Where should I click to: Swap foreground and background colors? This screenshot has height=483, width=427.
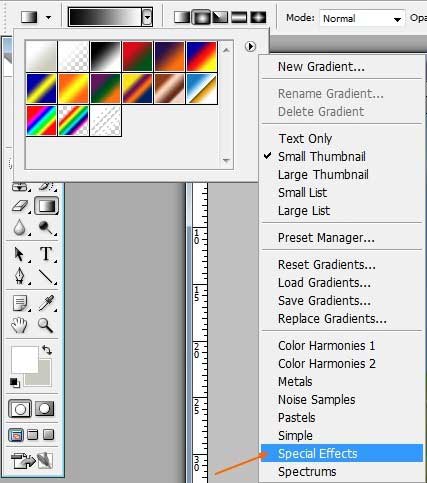47,350
